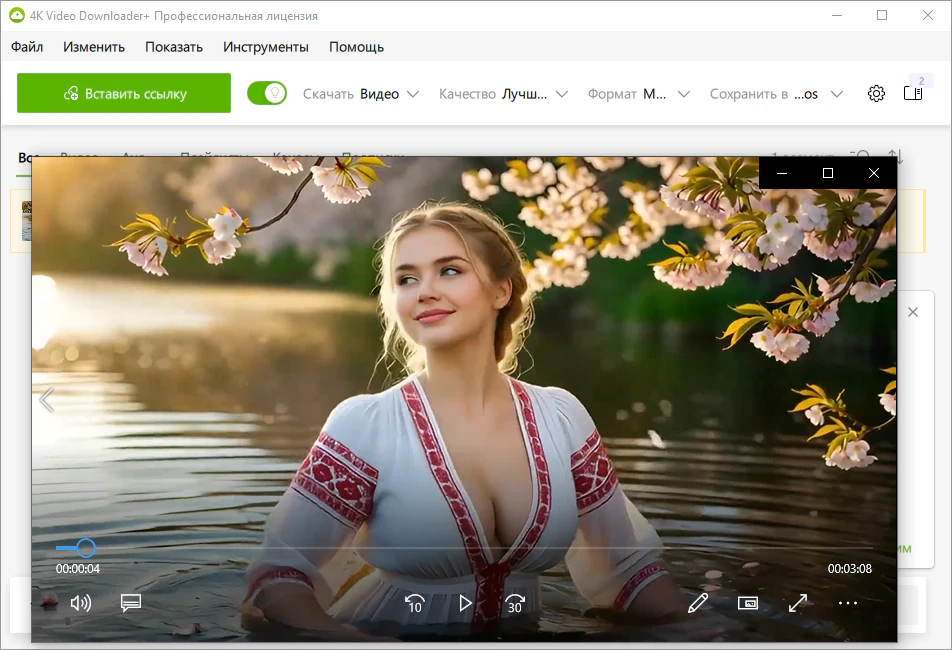Close the video player window

874,173
